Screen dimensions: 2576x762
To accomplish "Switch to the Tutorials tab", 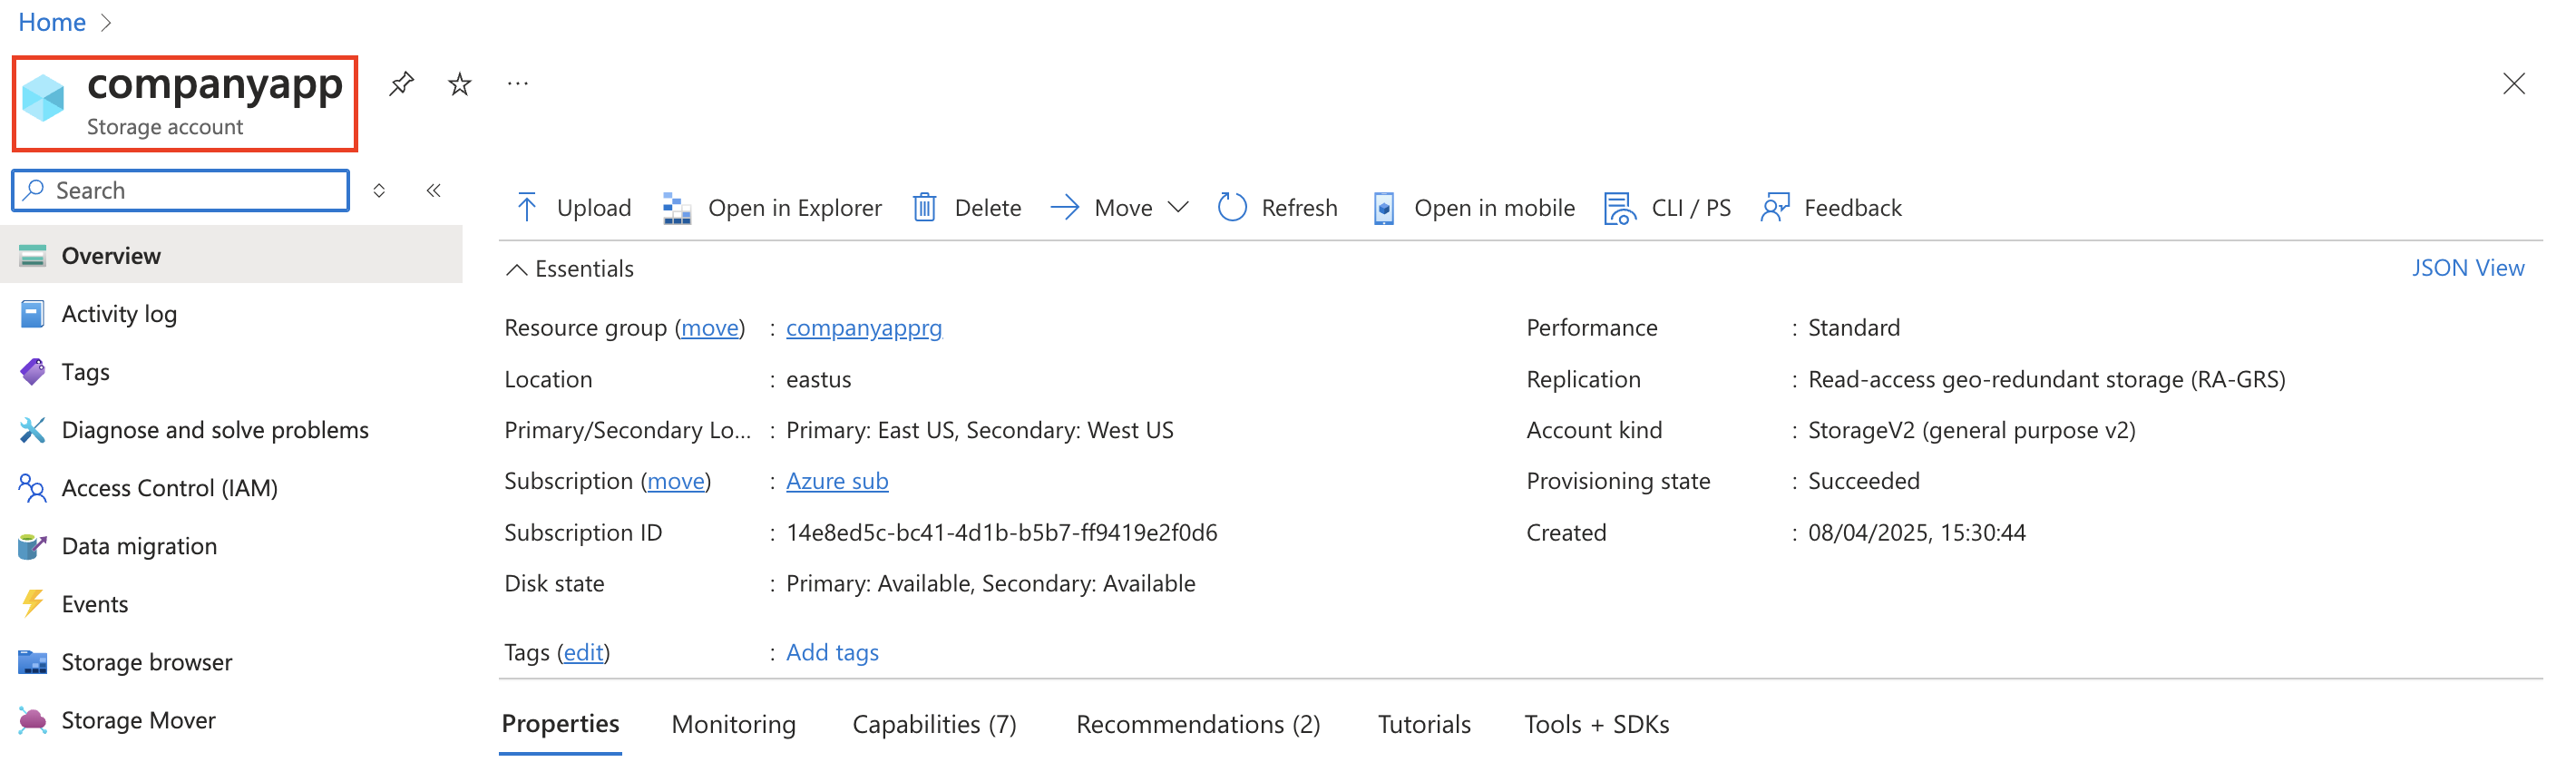I will tap(1424, 723).
